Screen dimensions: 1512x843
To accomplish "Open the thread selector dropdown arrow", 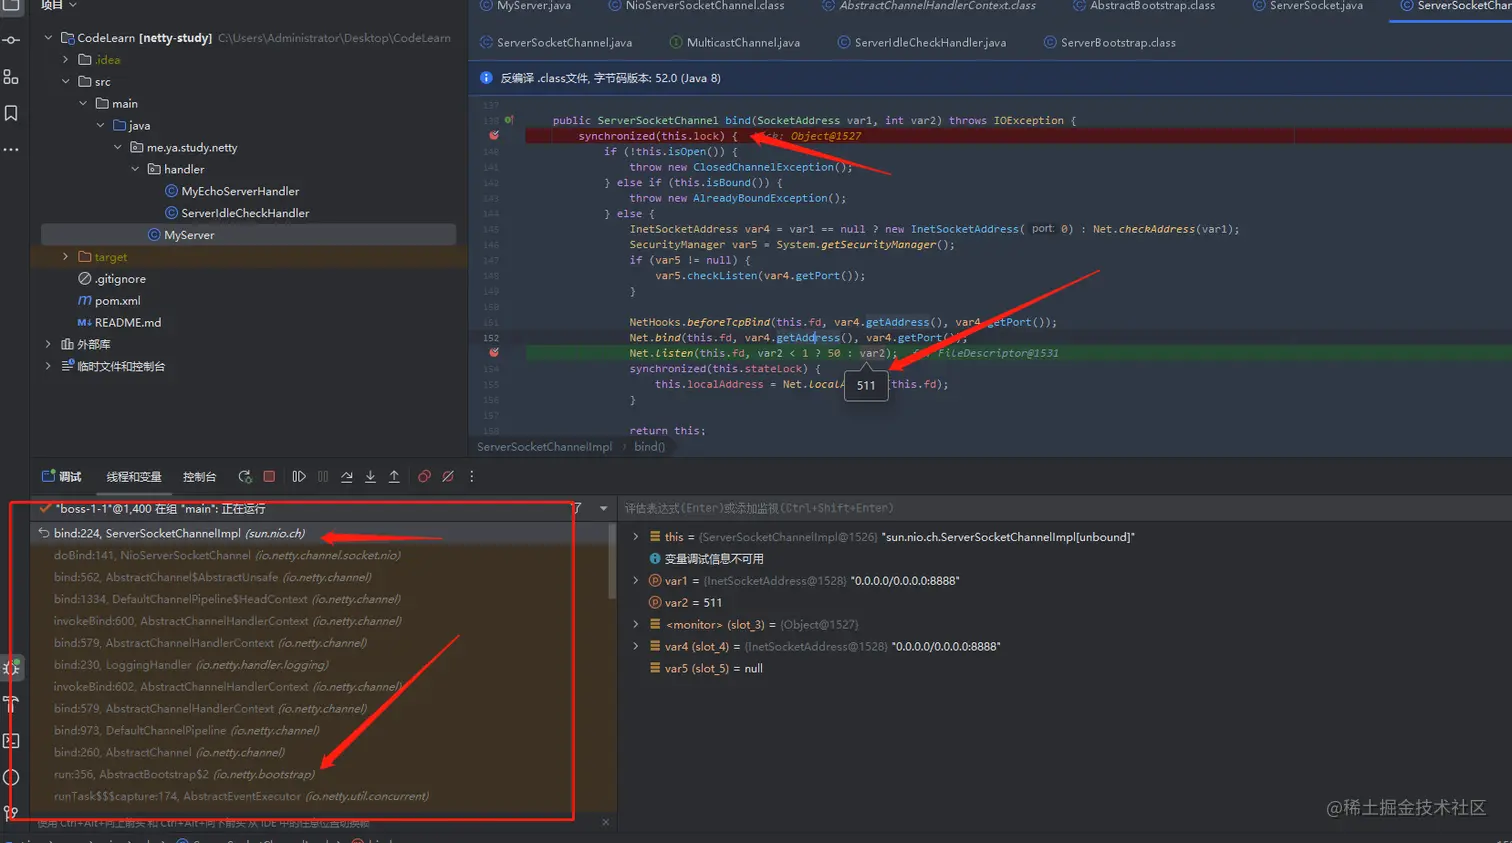I will coord(603,509).
